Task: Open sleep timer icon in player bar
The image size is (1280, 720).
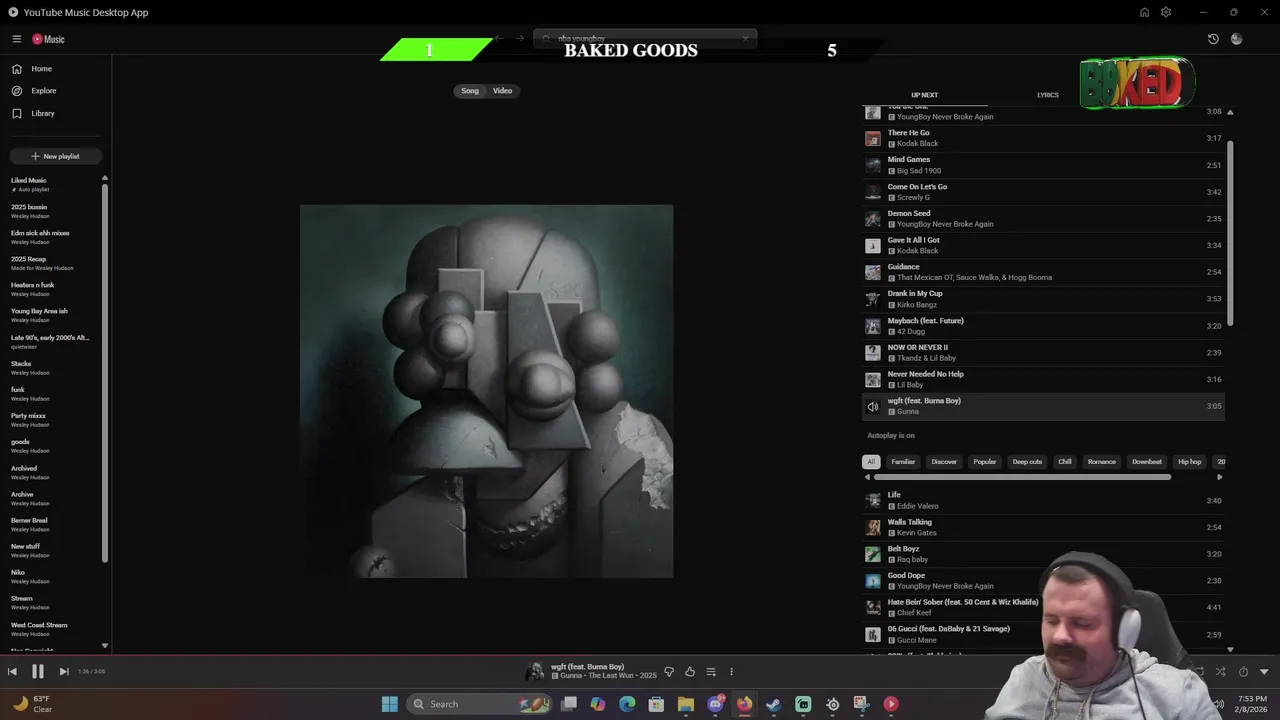Action: point(1243,672)
